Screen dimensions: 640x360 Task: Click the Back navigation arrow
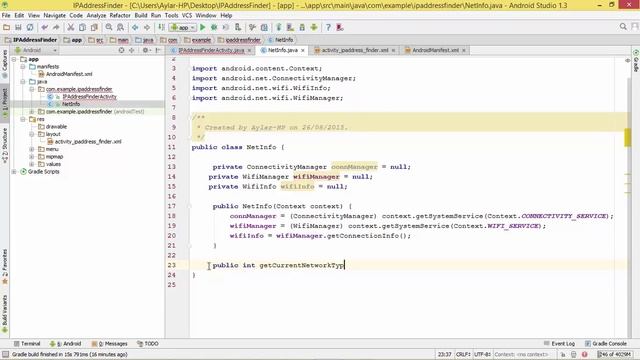(135, 27)
